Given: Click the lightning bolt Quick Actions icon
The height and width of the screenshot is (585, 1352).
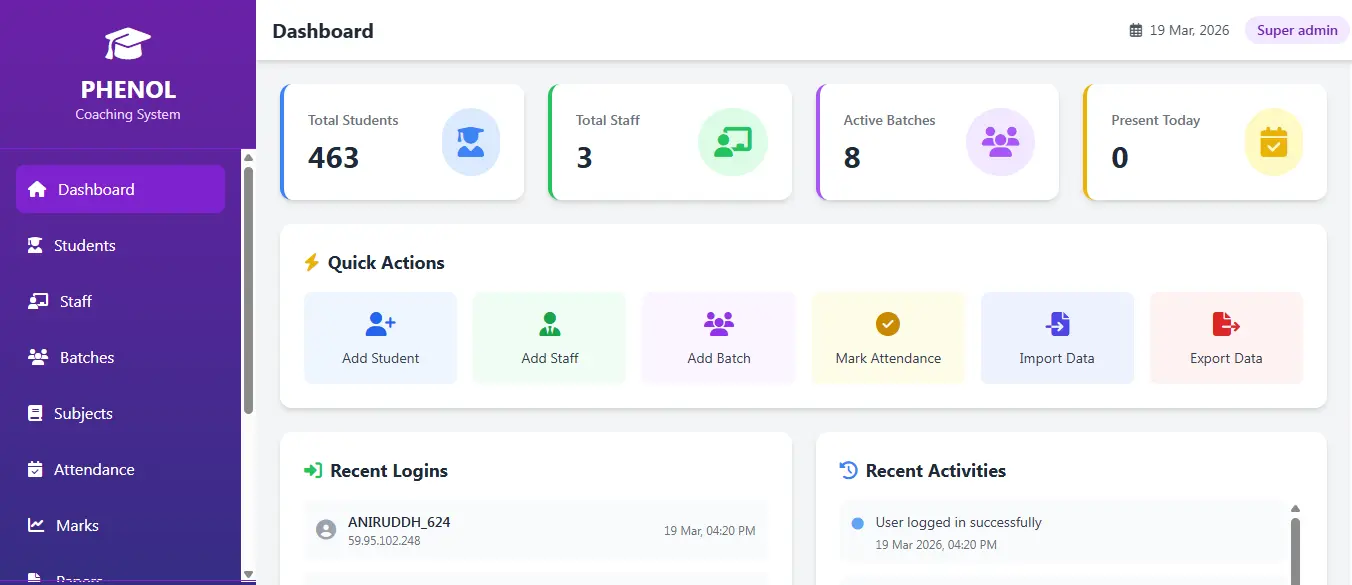Looking at the screenshot, I should coord(311,262).
